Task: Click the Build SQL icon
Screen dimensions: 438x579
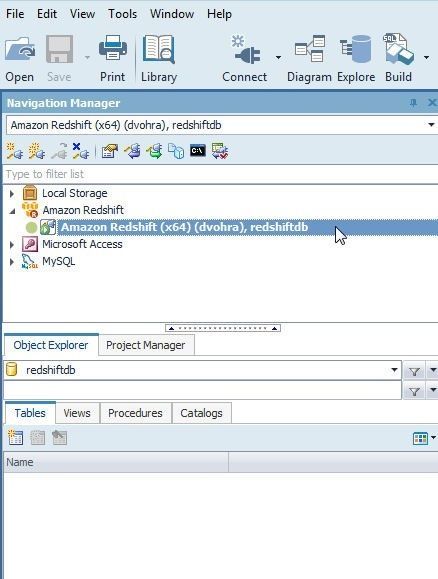Action: [x=398, y=49]
